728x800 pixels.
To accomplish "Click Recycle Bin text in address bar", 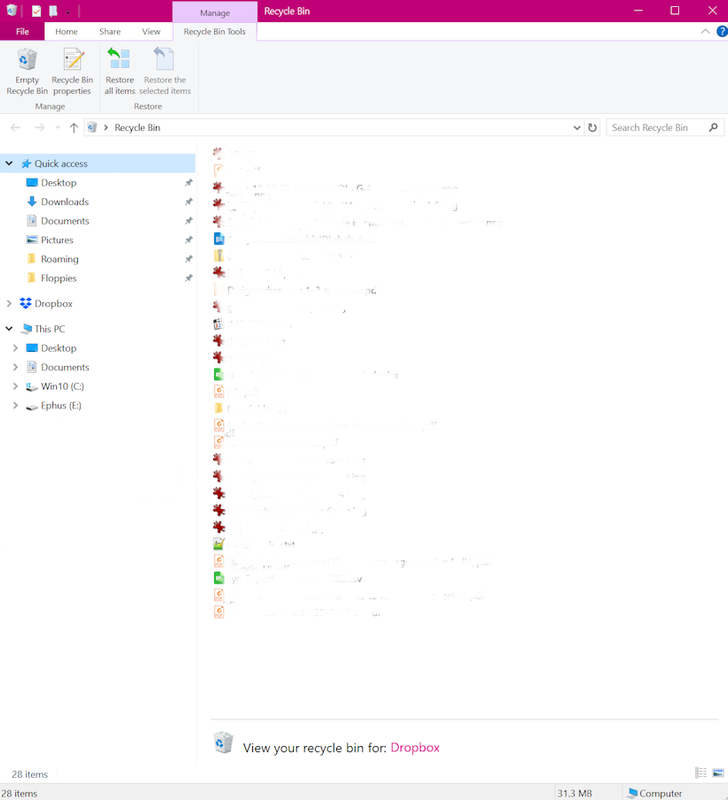I will tap(137, 128).
